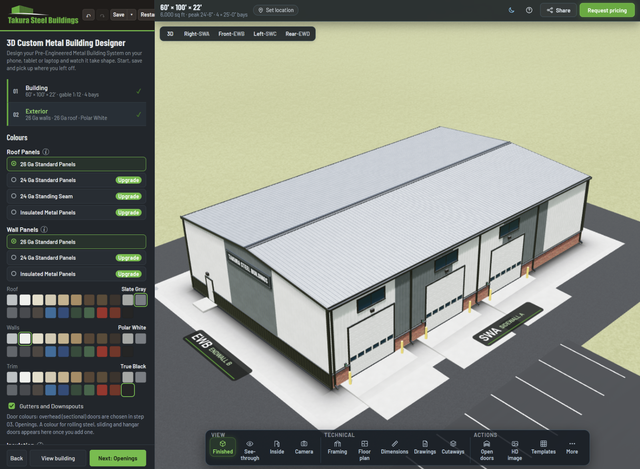Click the red walls colour swatch
The height and width of the screenshot is (469, 640).
pyautogui.click(x=102, y=351)
